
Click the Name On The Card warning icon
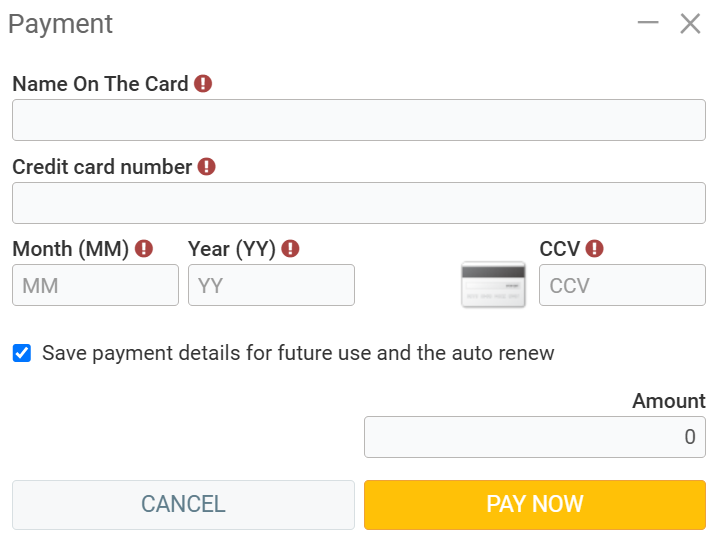tap(203, 84)
